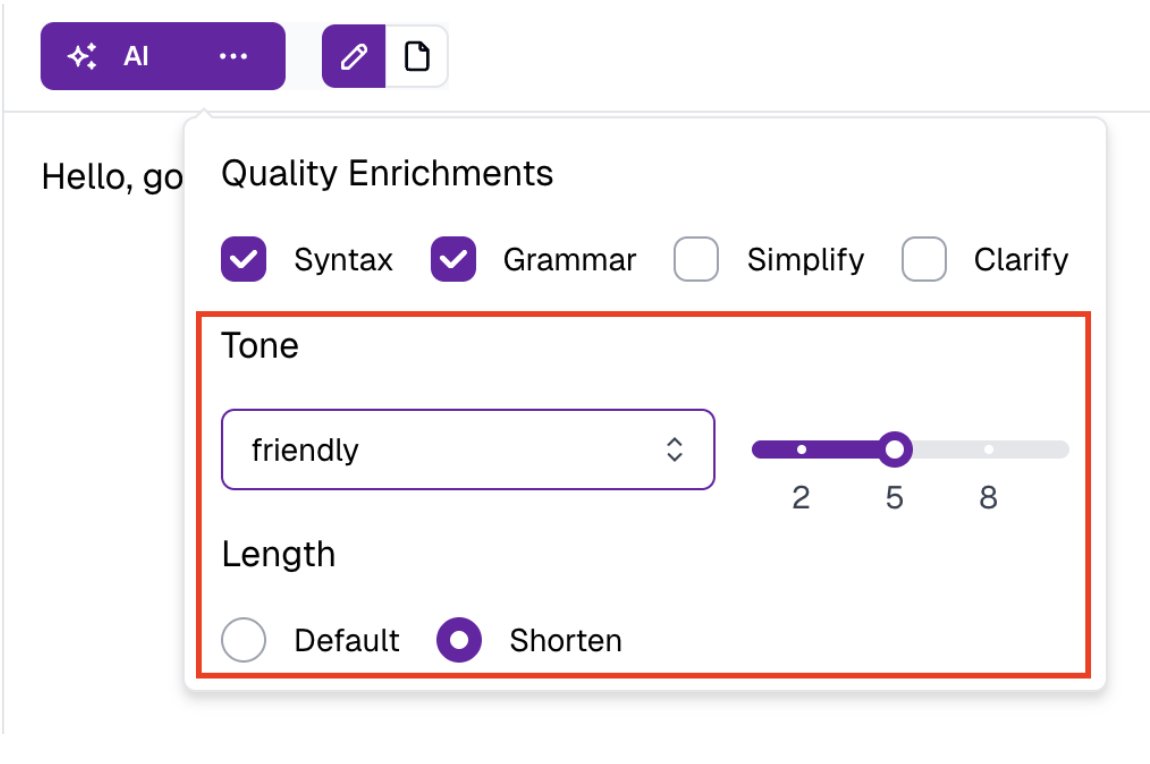Set tone intensity slider to 8
Image resolution: width=1150 pixels, height=764 pixels.
(x=988, y=450)
